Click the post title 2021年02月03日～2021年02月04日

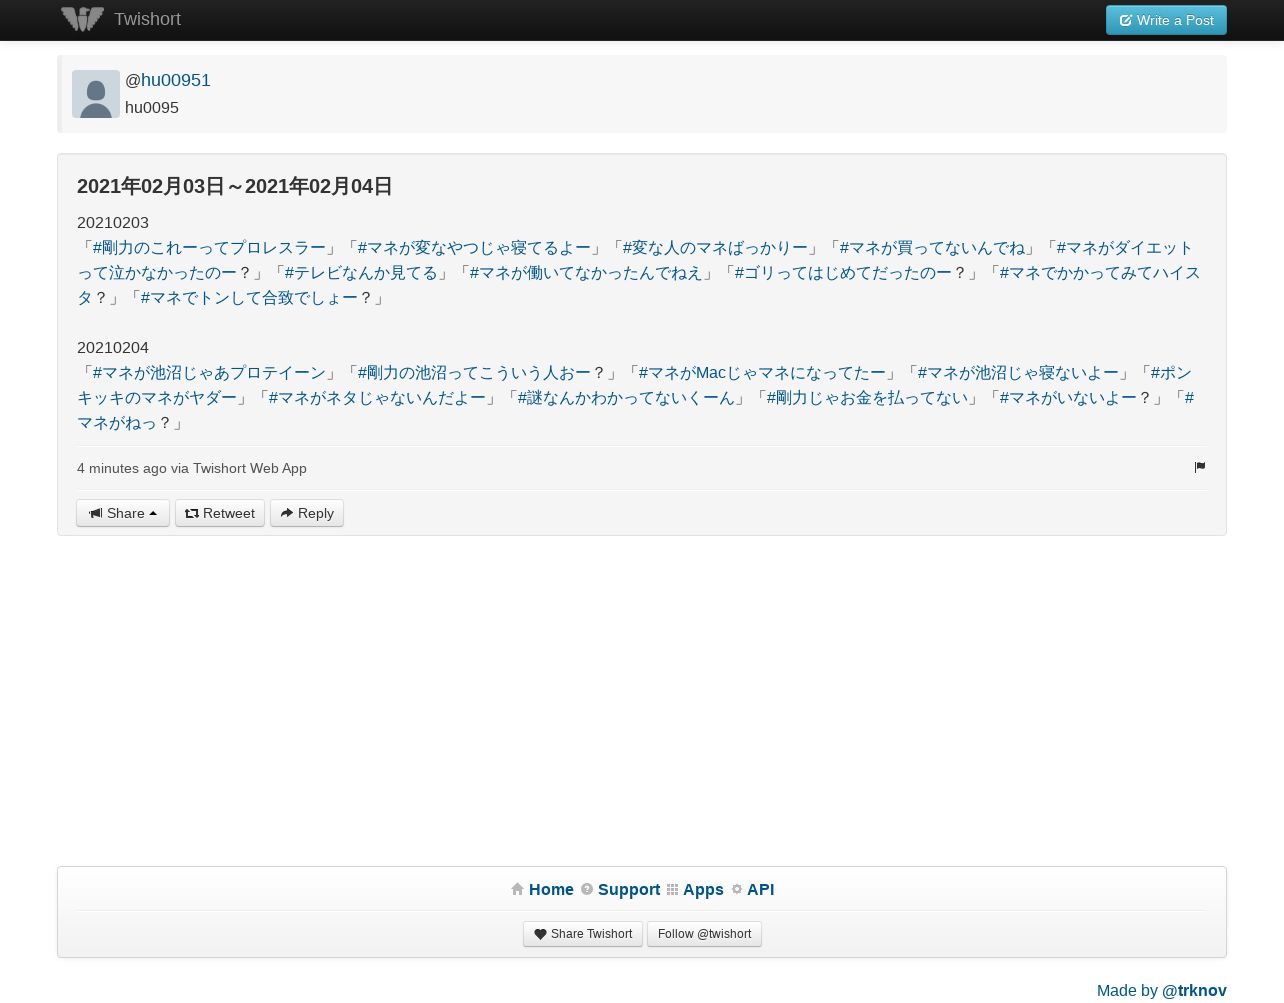(235, 186)
